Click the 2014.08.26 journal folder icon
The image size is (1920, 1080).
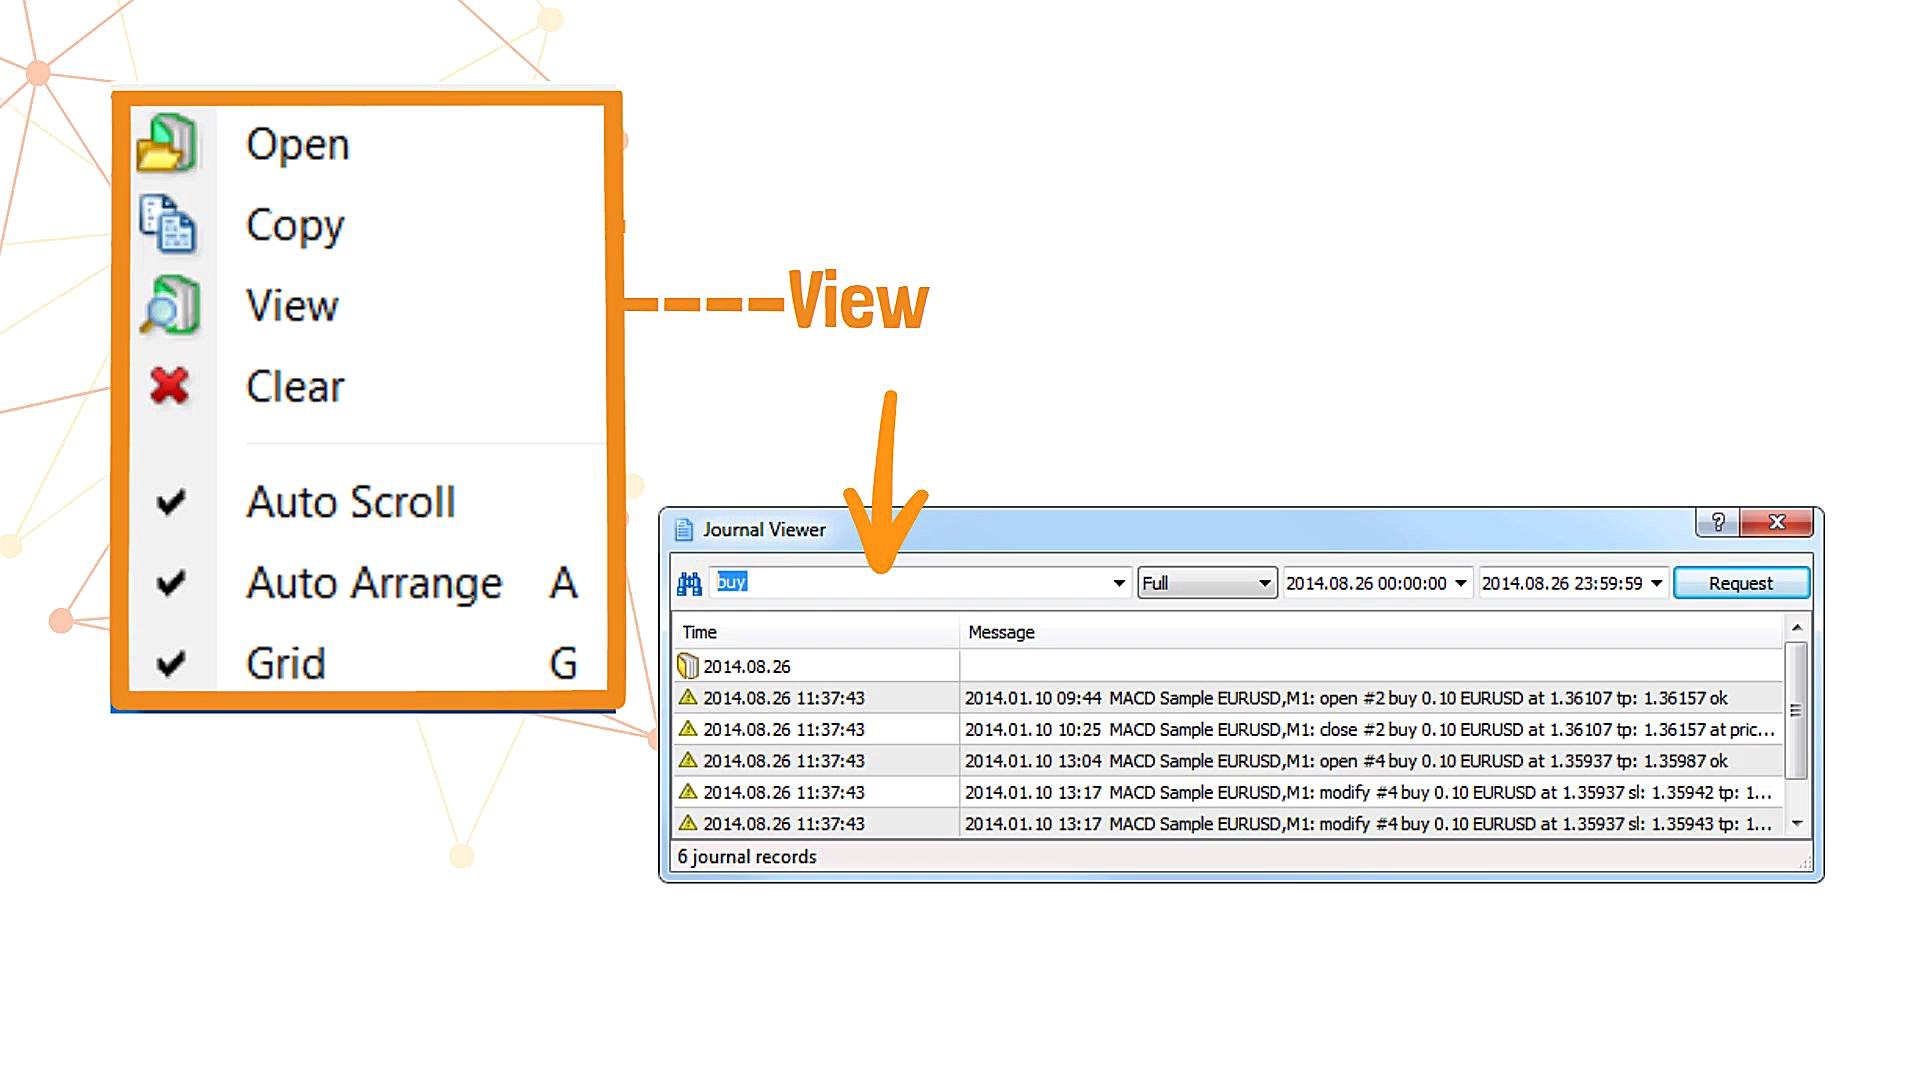pos(687,666)
